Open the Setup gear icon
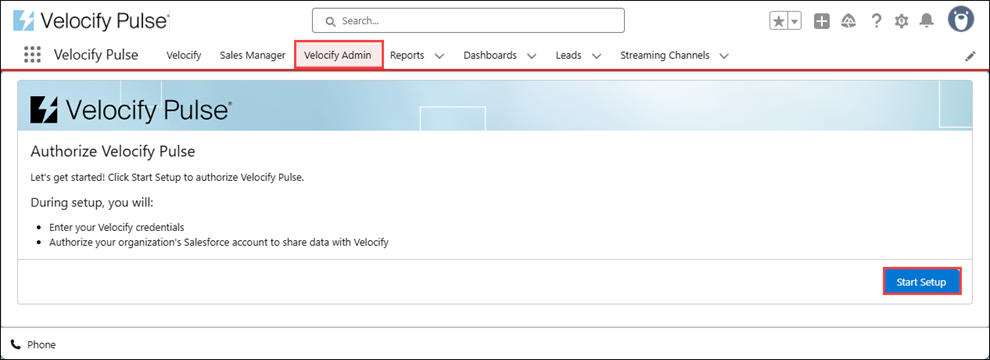Image resolution: width=990 pixels, height=360 pixels. [x=902, y=21]
